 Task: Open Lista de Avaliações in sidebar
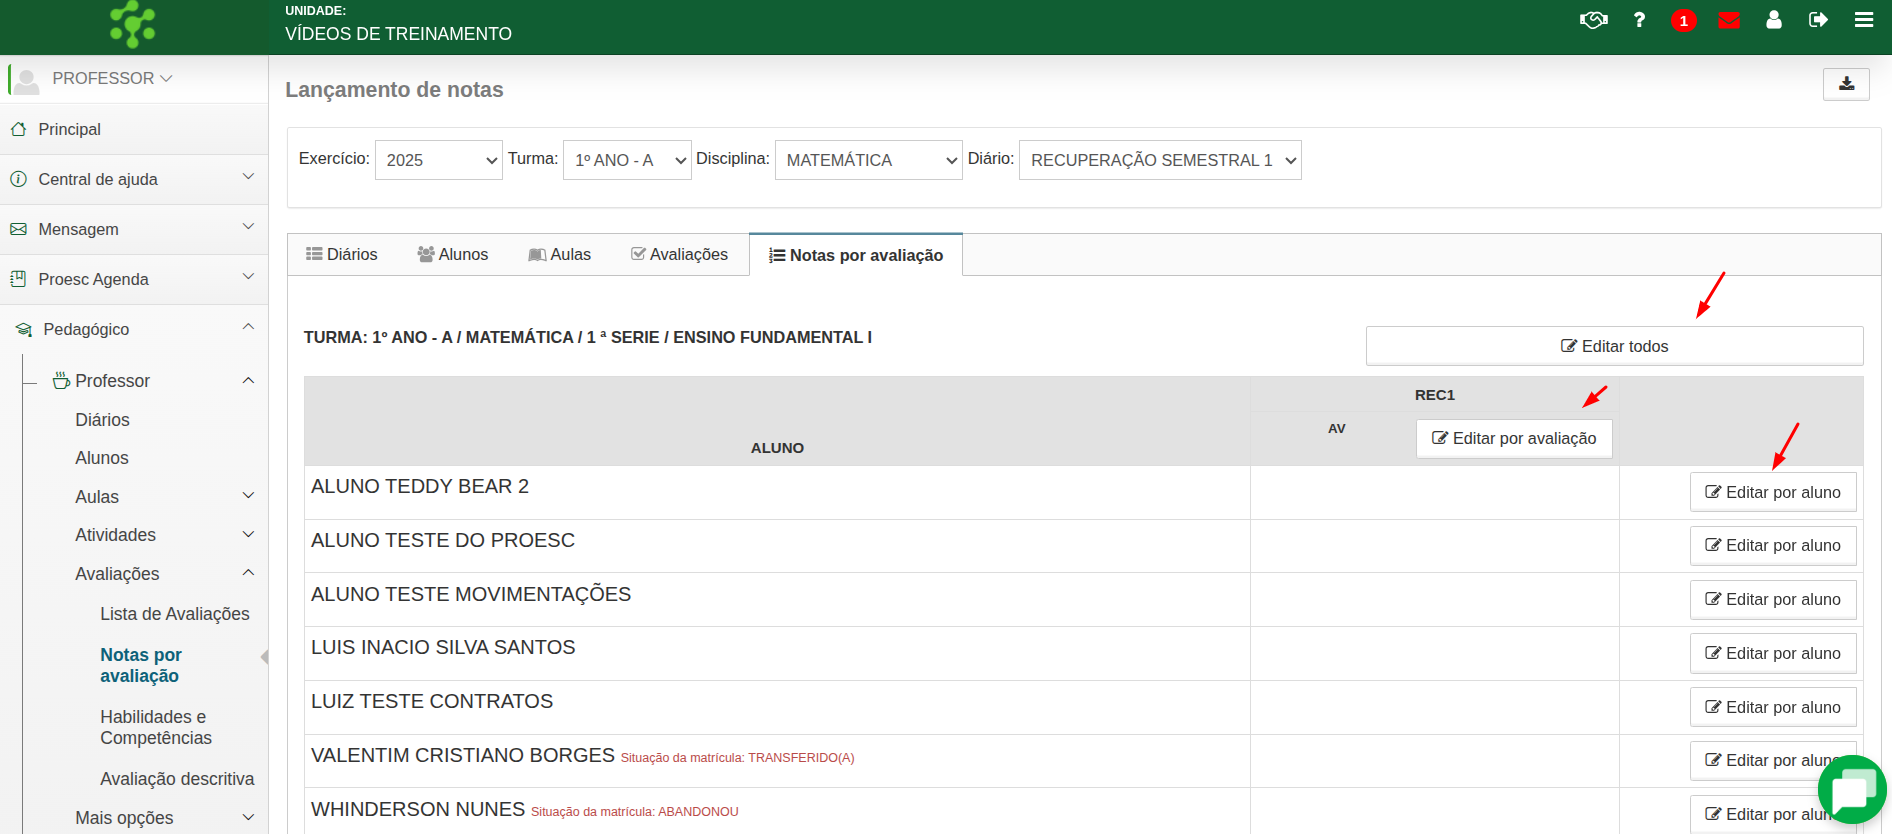[174, 614]
